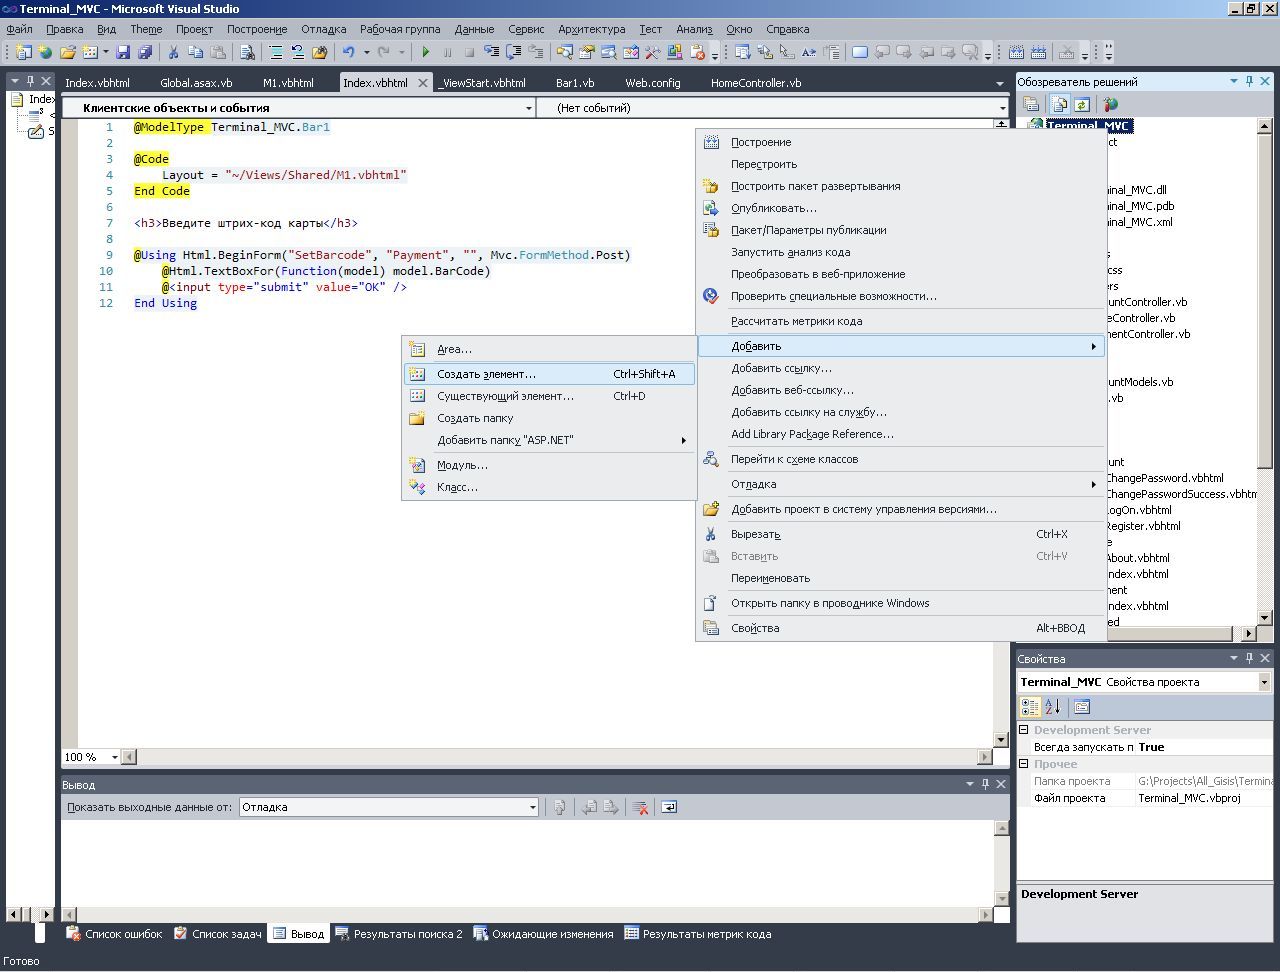
Task: Clear all output with the Output panel icon
Action: [x=641, y=807]
